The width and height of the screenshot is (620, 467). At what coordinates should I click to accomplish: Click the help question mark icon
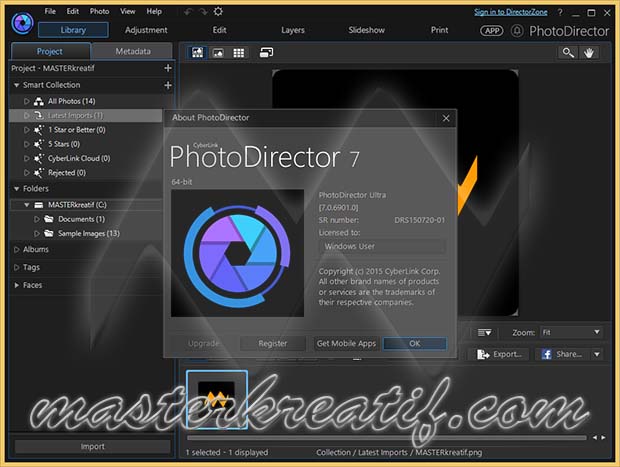click(560, 12)
